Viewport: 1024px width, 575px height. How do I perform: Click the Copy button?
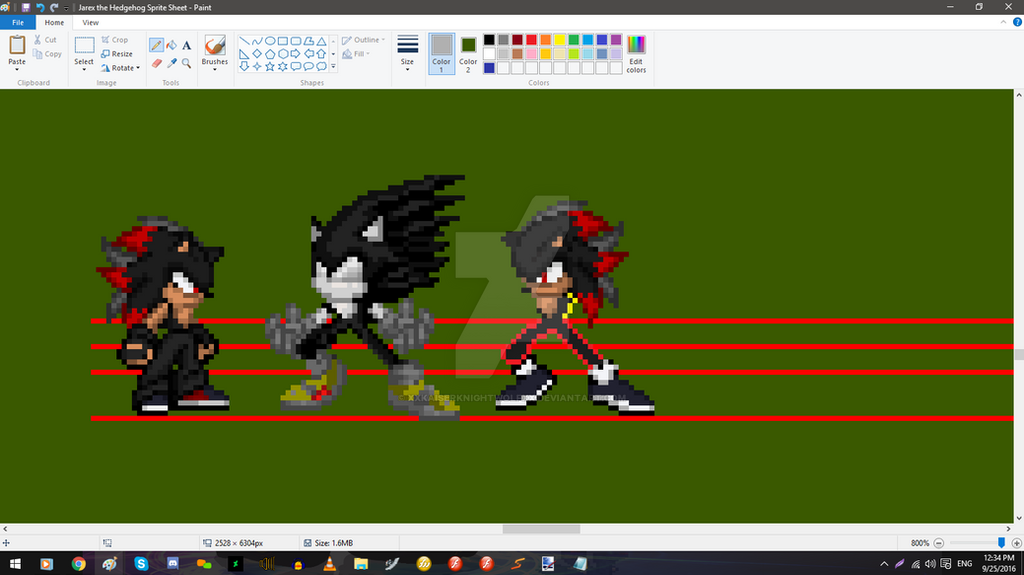[48, 54]
